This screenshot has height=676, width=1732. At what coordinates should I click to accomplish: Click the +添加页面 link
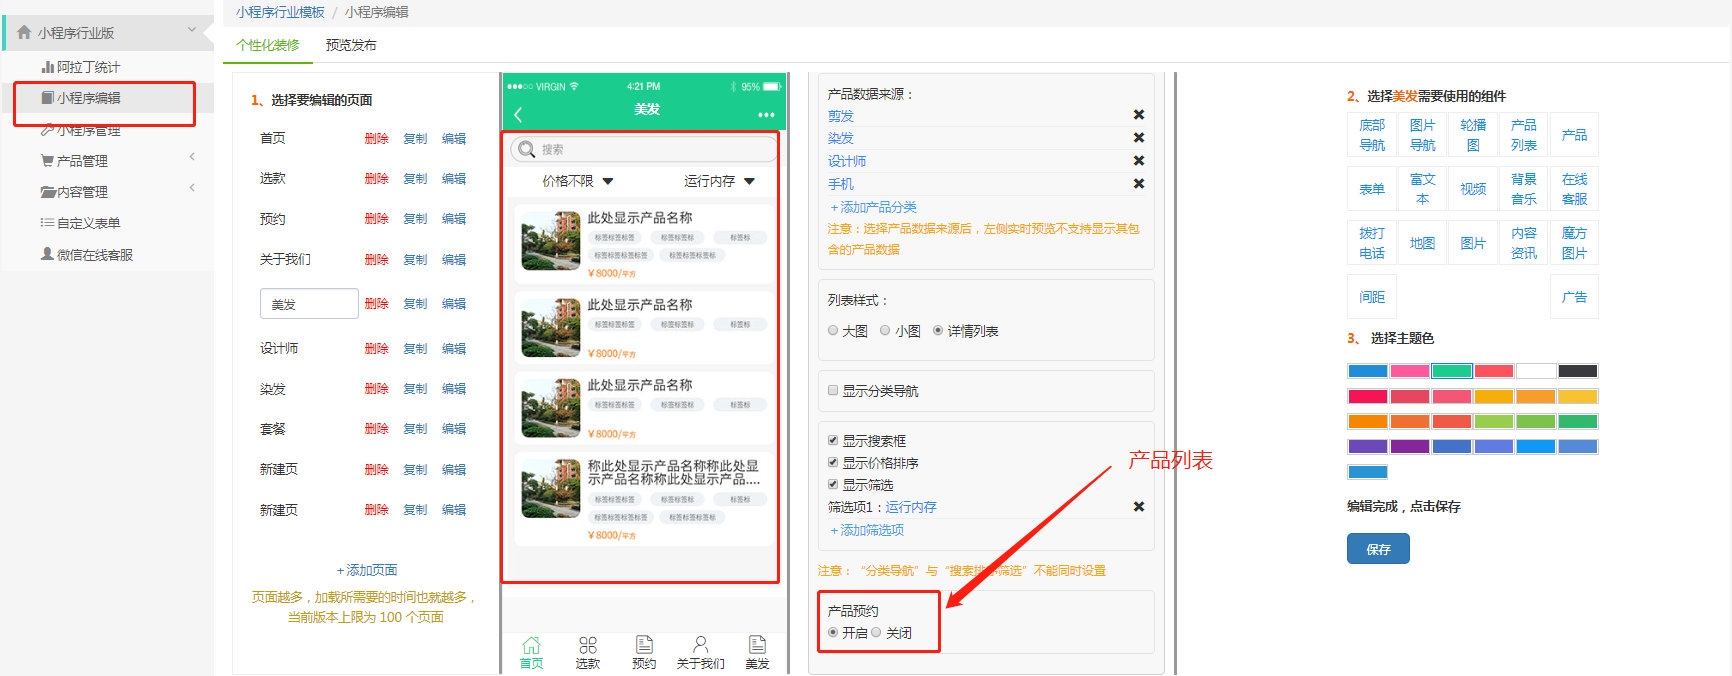[366, 570]
